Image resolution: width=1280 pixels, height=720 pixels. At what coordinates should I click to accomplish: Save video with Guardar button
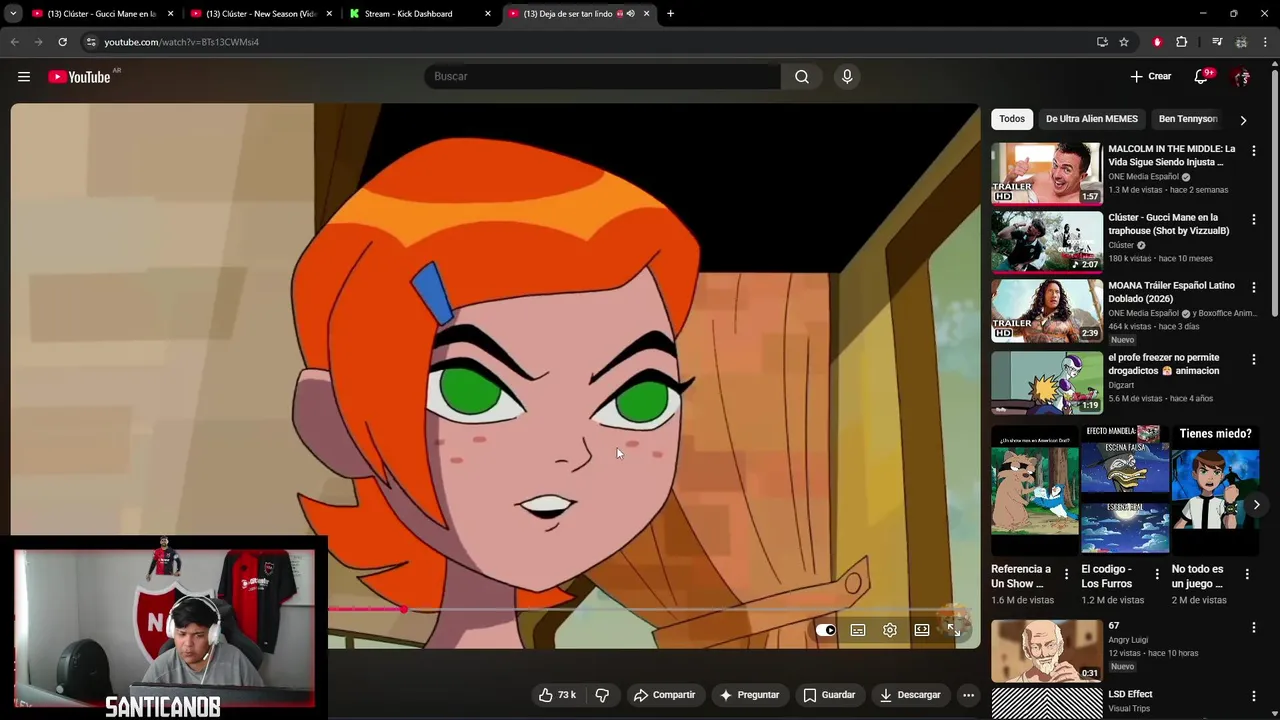(x=830, y=695)
